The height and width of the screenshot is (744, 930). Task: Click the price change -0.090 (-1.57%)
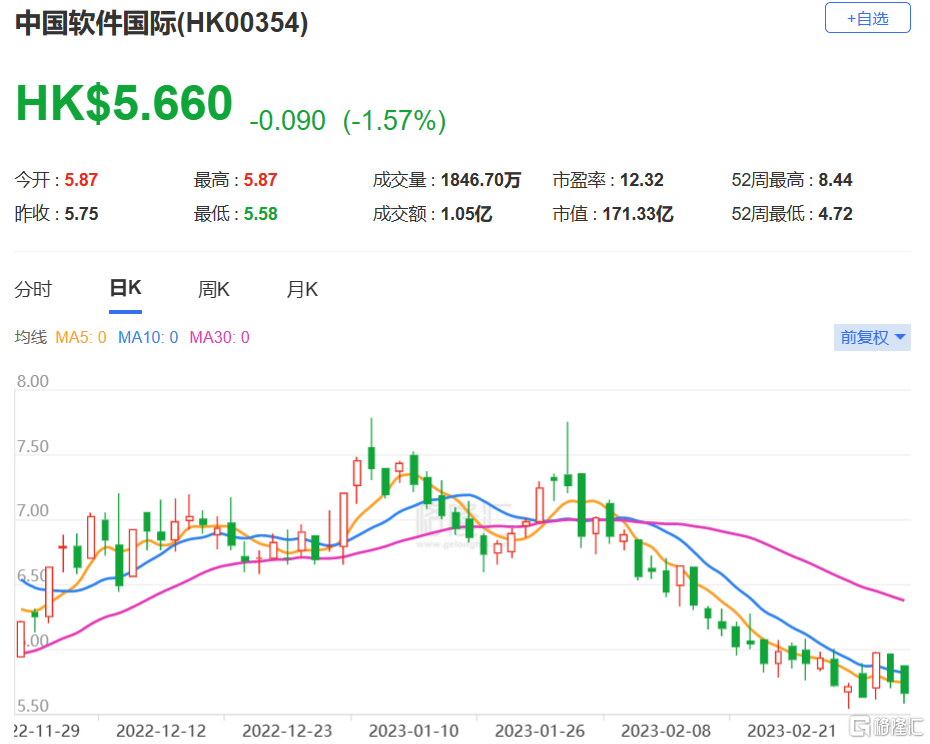(348, 120)
